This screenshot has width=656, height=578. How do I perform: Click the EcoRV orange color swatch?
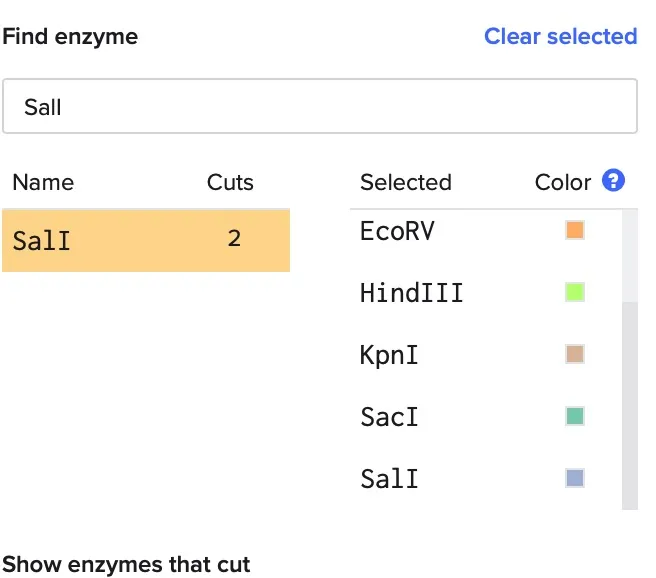(x=575, y=231)
